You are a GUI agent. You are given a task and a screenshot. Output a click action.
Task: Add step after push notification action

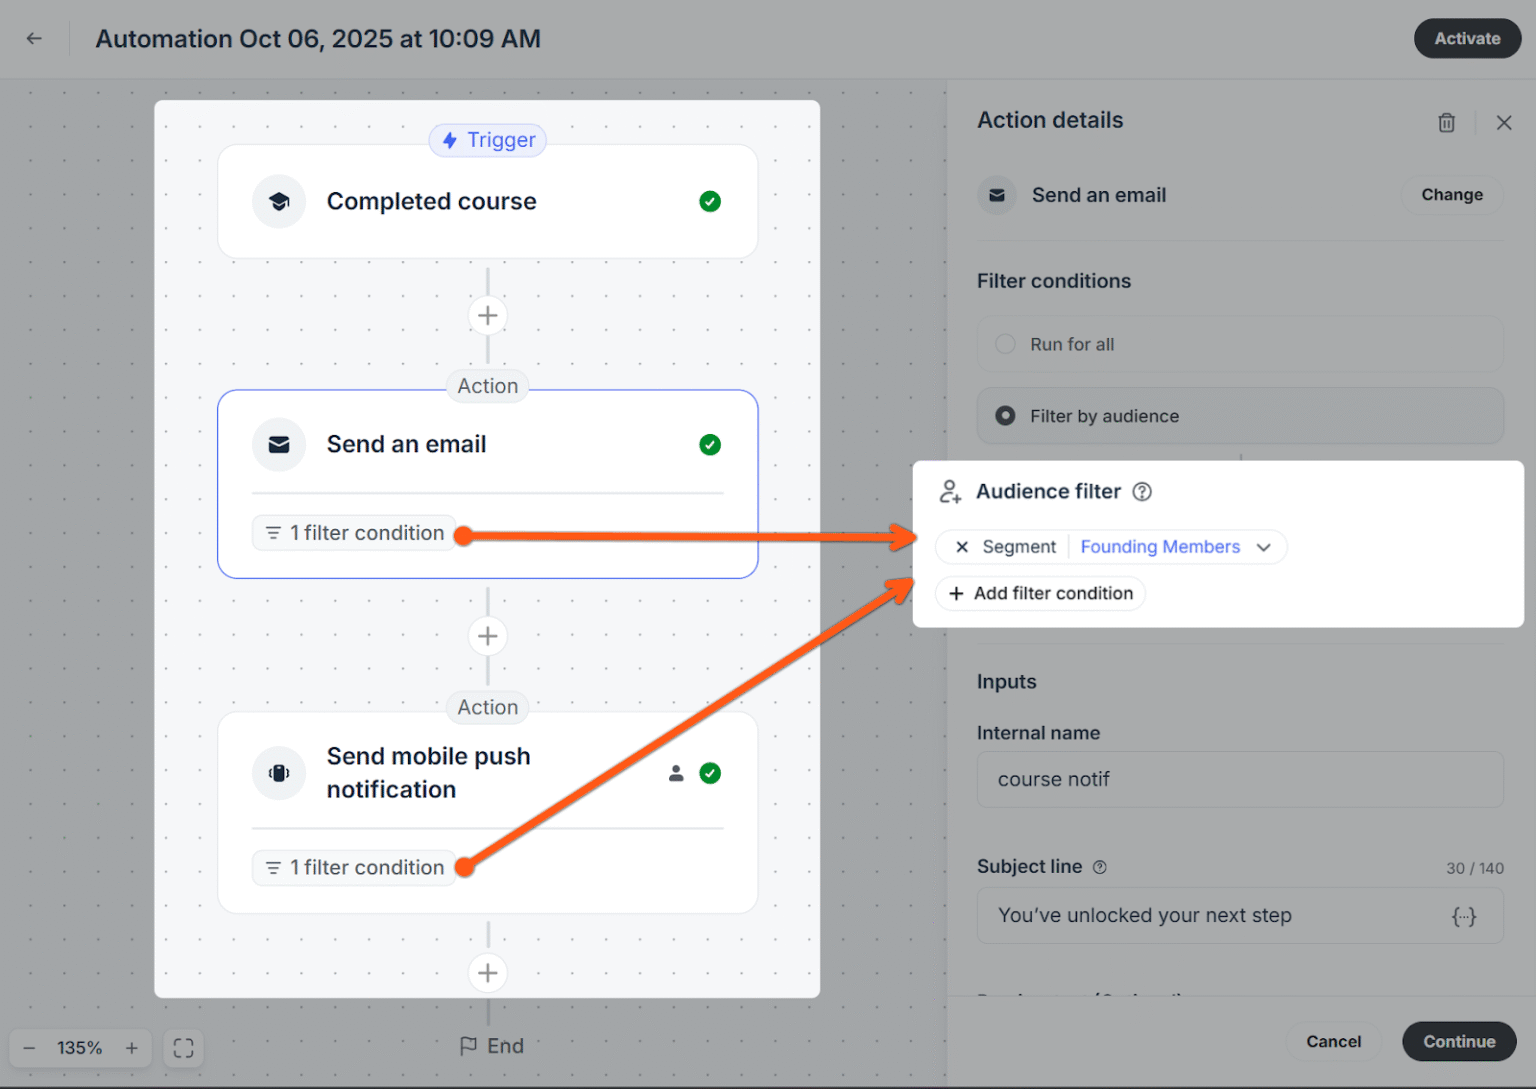[488, 973]
